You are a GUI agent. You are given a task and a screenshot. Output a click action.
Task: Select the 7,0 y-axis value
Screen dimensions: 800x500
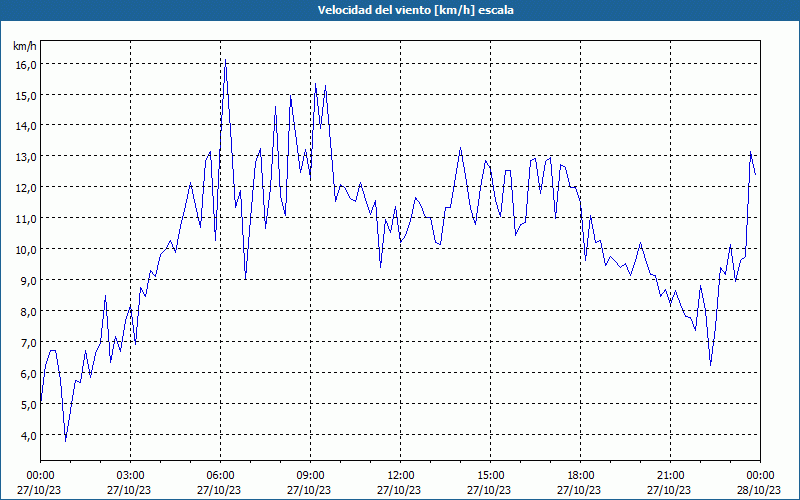pos(29,343)
